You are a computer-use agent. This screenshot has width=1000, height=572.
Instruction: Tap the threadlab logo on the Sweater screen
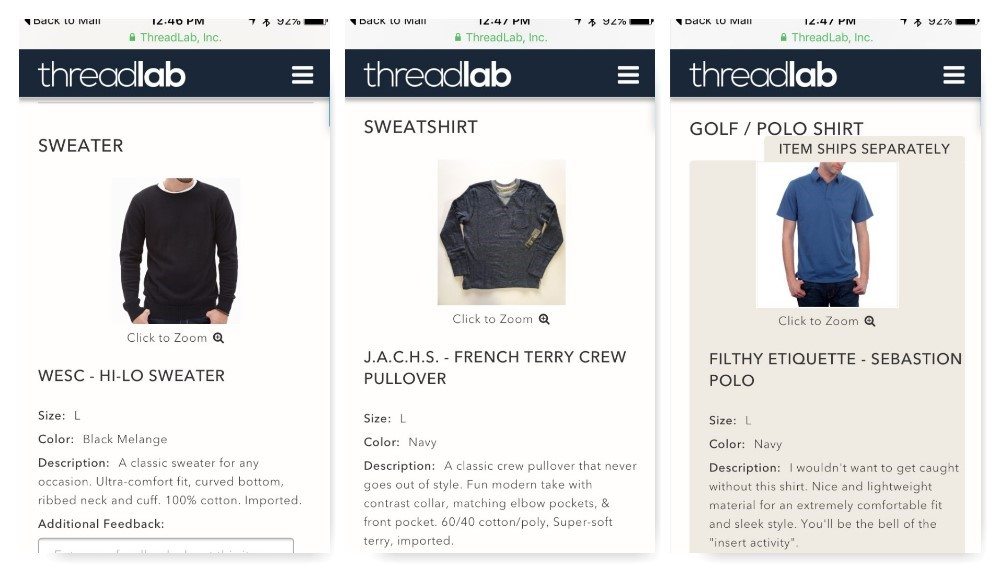(112, 75)
